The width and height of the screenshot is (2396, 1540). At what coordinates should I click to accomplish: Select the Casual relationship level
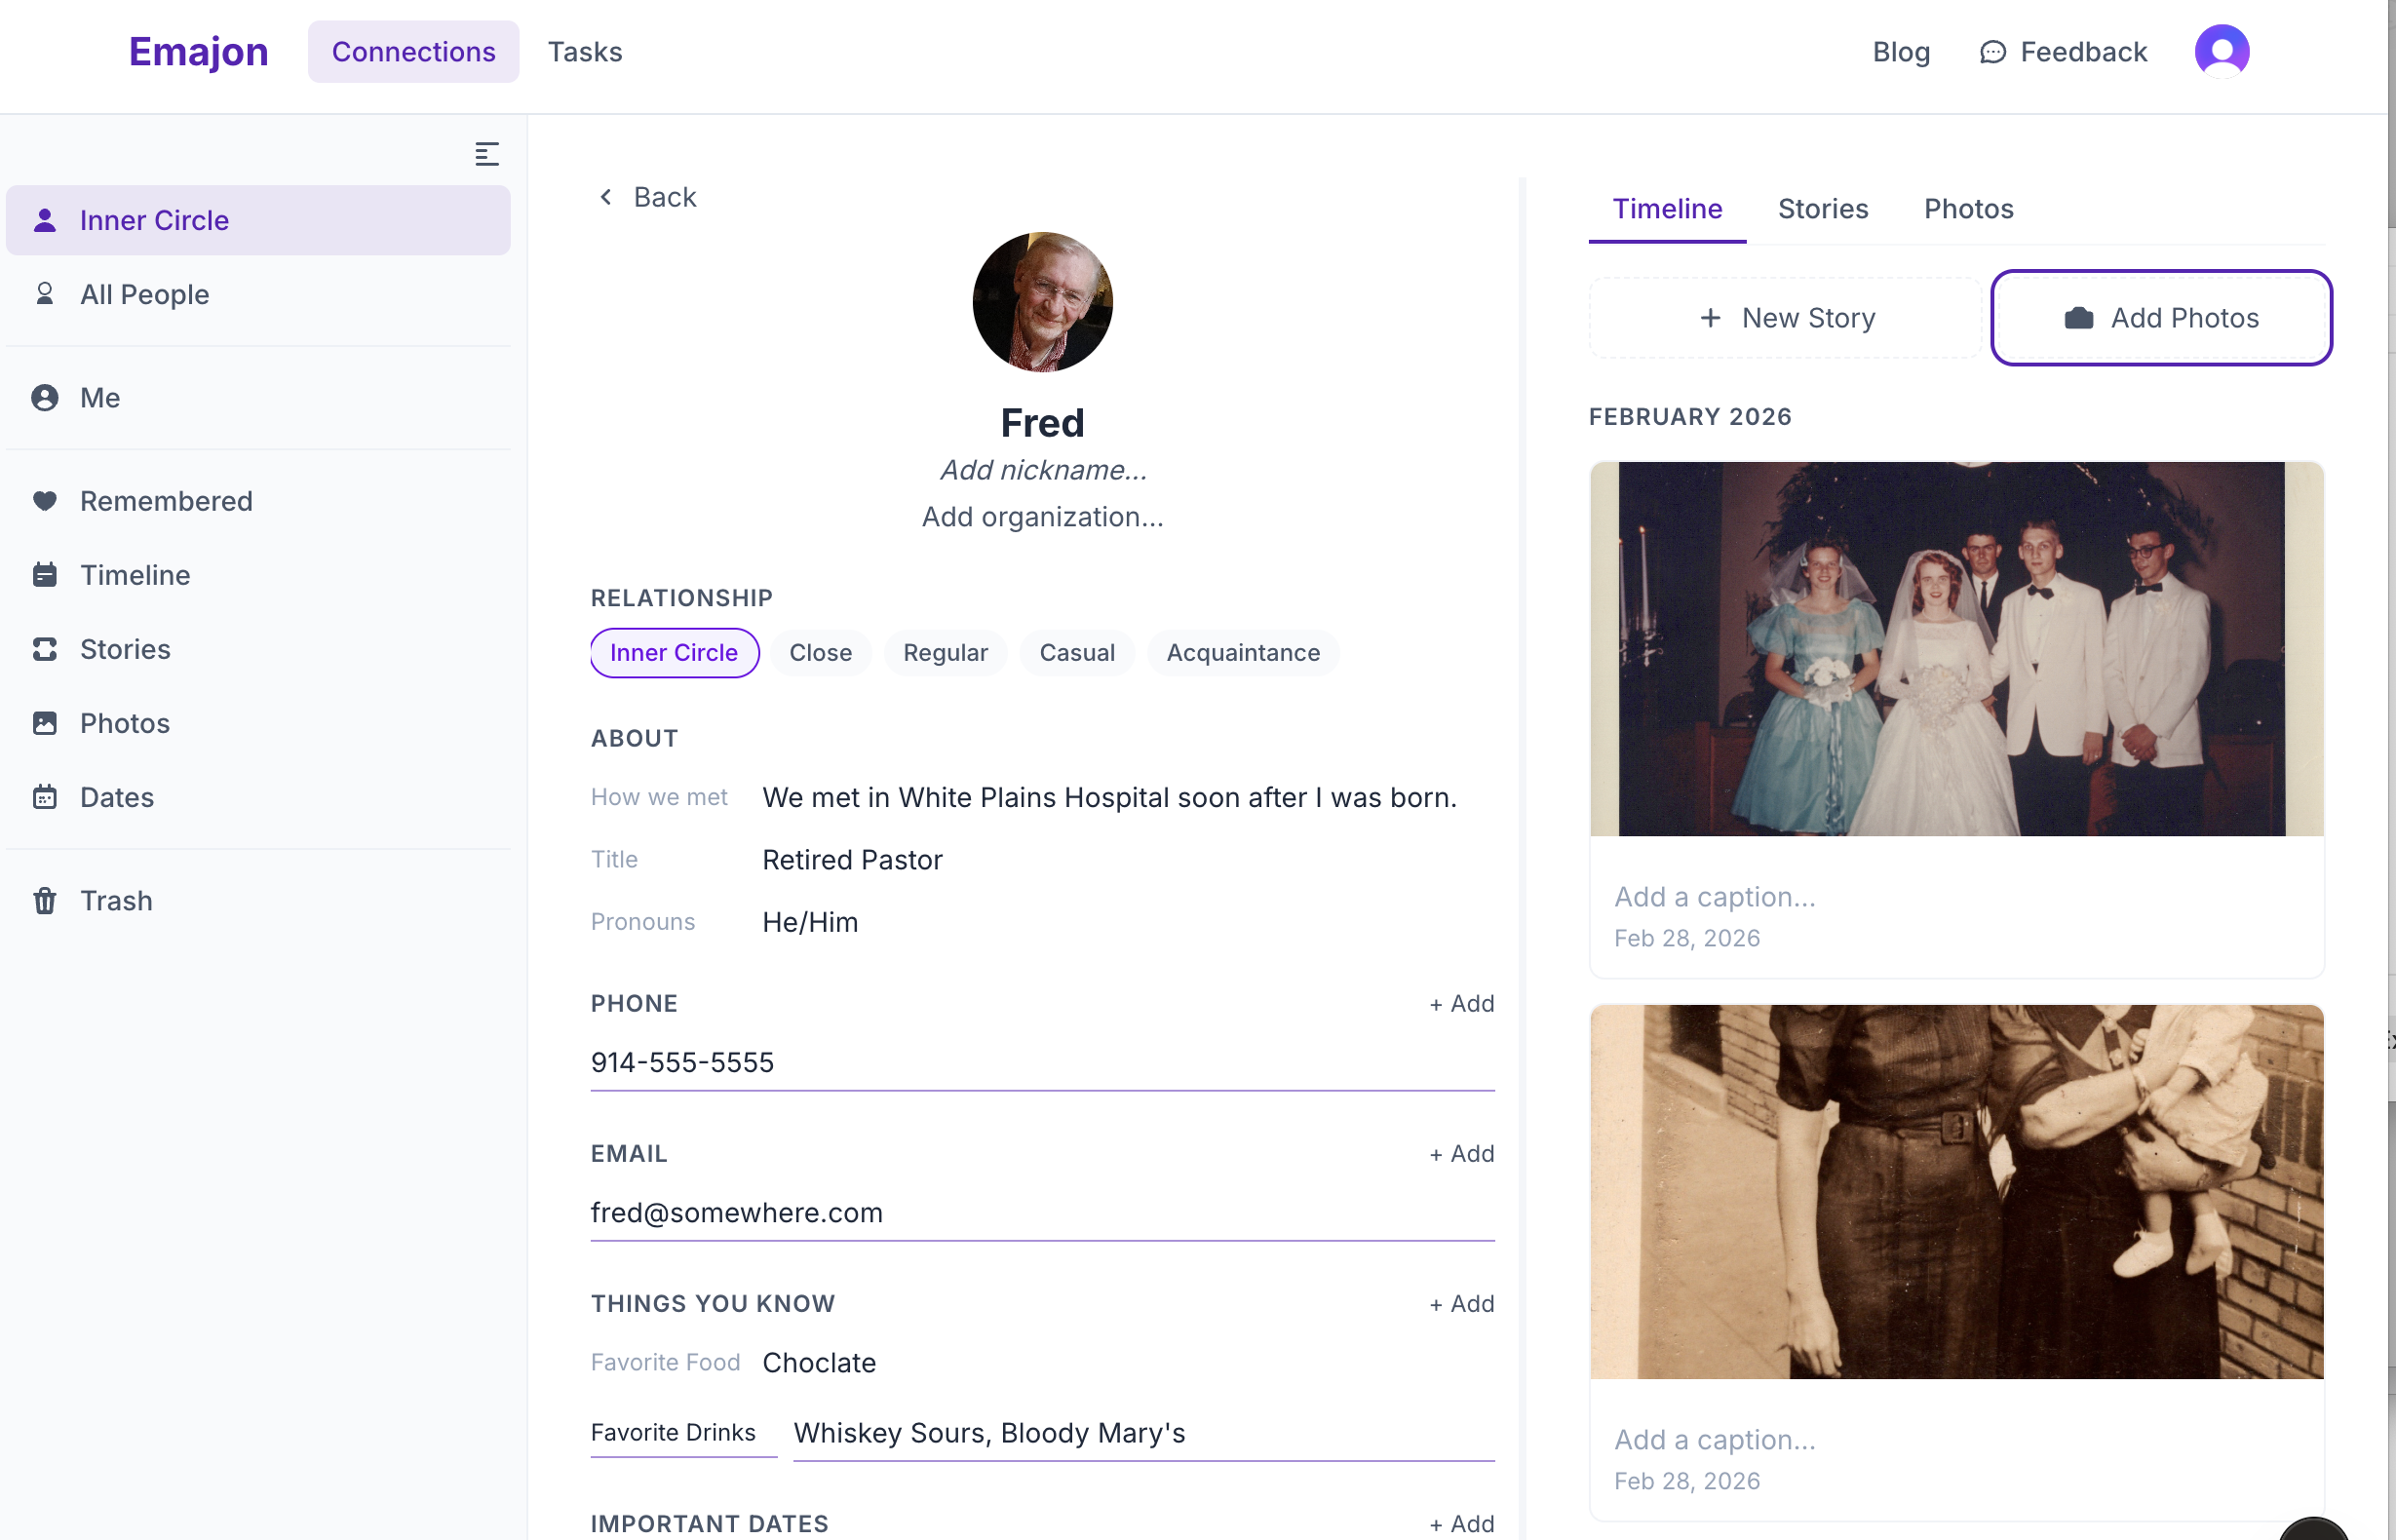click(1077, 652)
